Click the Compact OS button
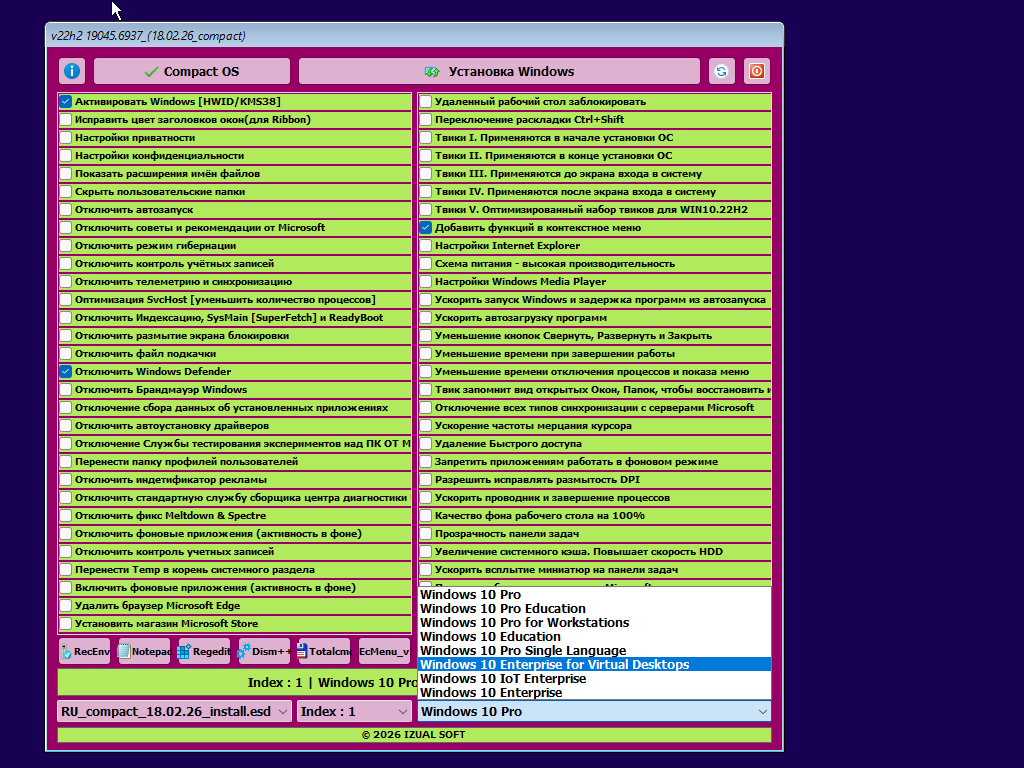 click(x=192, y=72)
